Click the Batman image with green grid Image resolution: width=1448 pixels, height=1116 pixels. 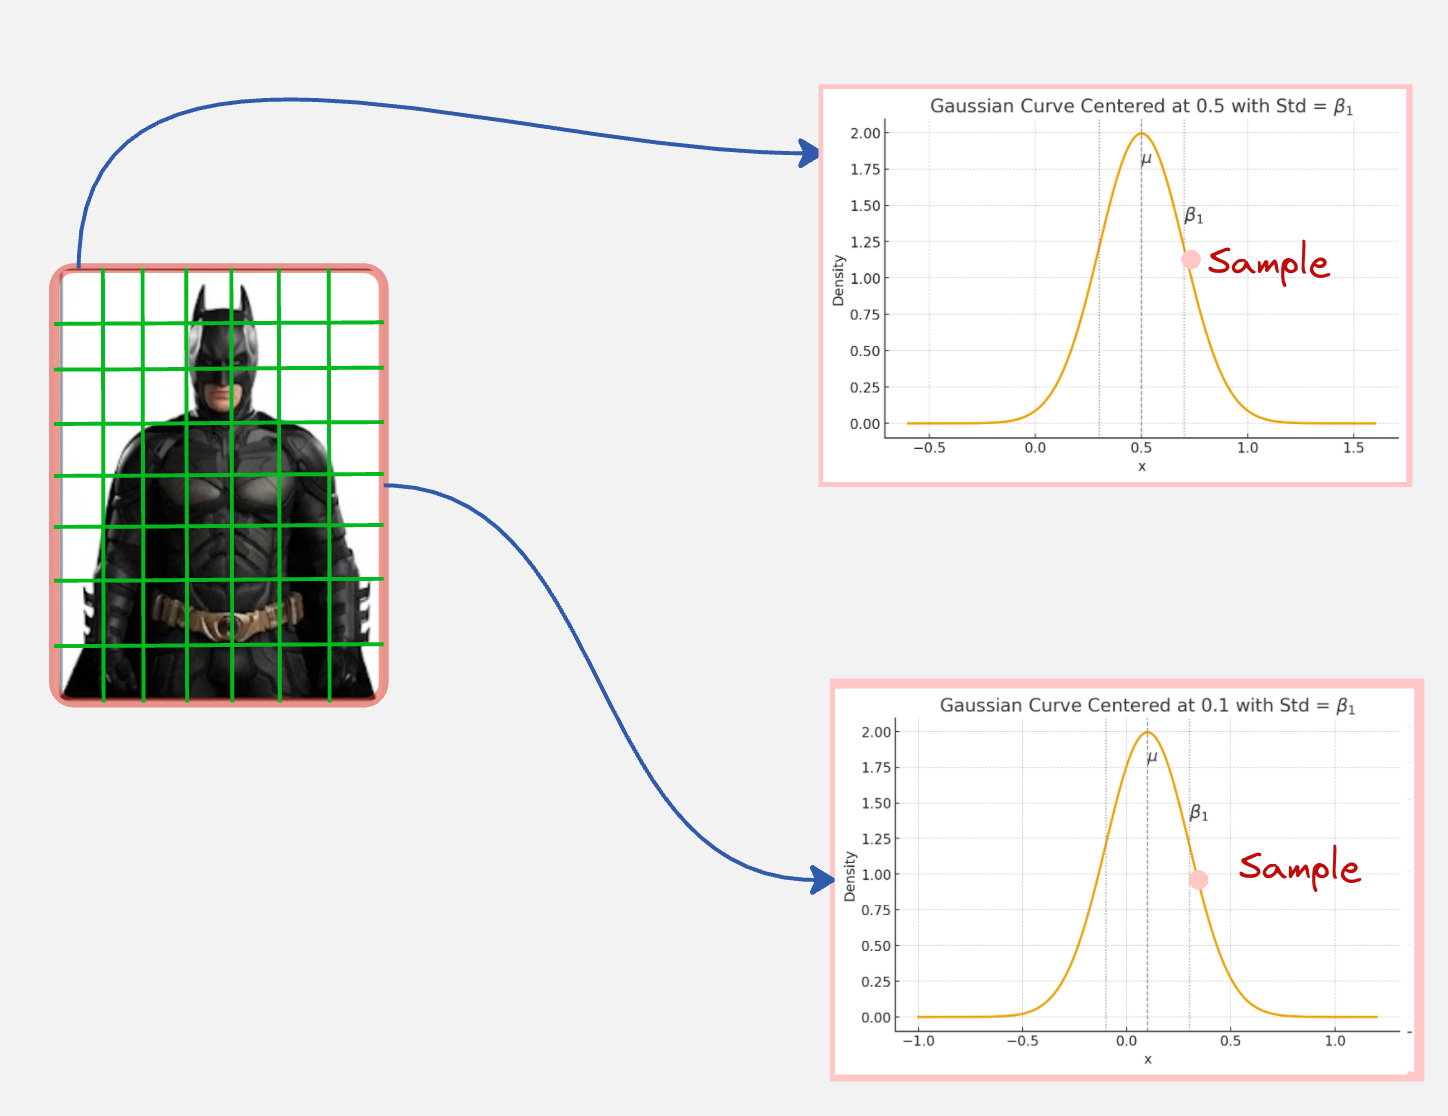[219, 486]
